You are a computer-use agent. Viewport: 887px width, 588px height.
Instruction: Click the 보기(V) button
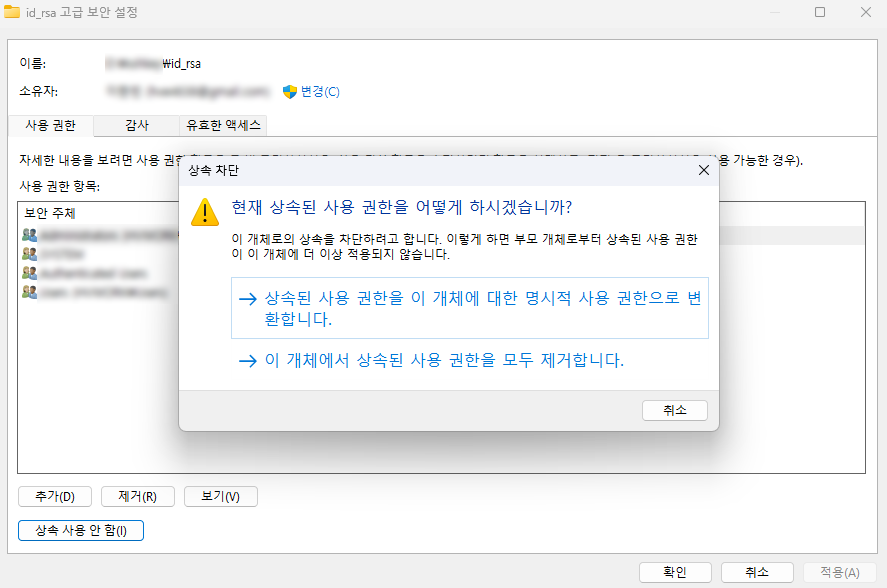(220, 496)
